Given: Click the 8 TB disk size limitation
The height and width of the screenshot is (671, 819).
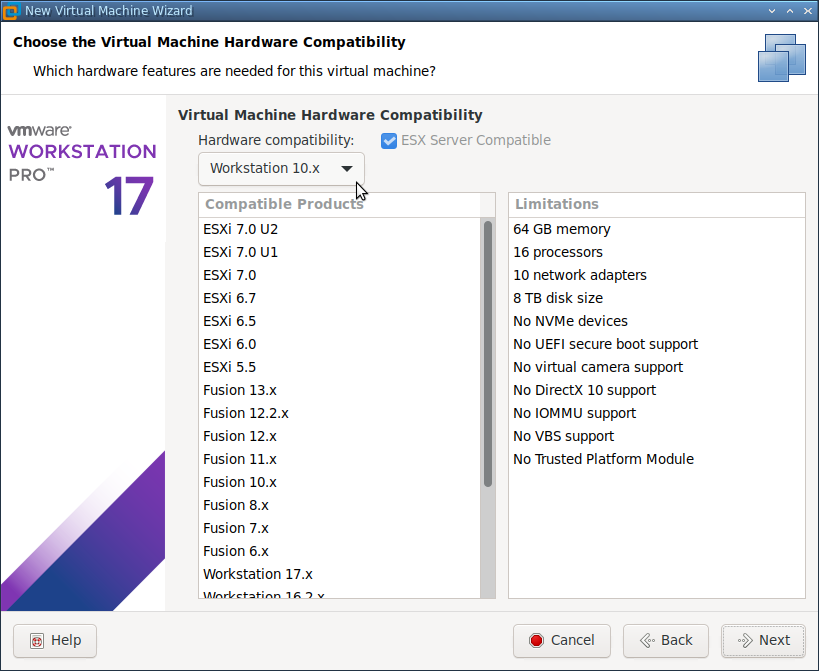Looking at the screenshot, I should [657, 298].
